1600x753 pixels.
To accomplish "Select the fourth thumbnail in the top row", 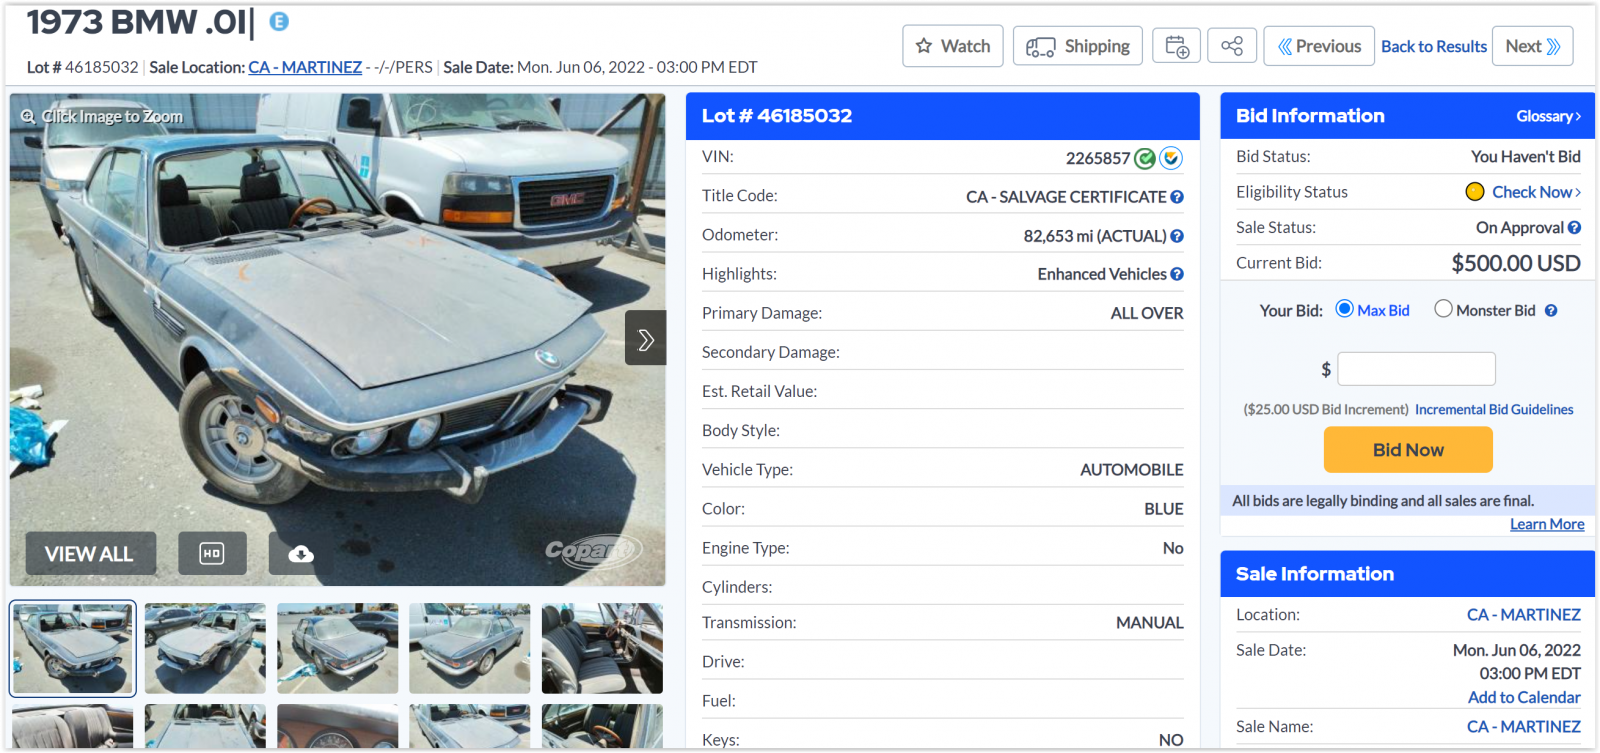I will click(470, 648).
